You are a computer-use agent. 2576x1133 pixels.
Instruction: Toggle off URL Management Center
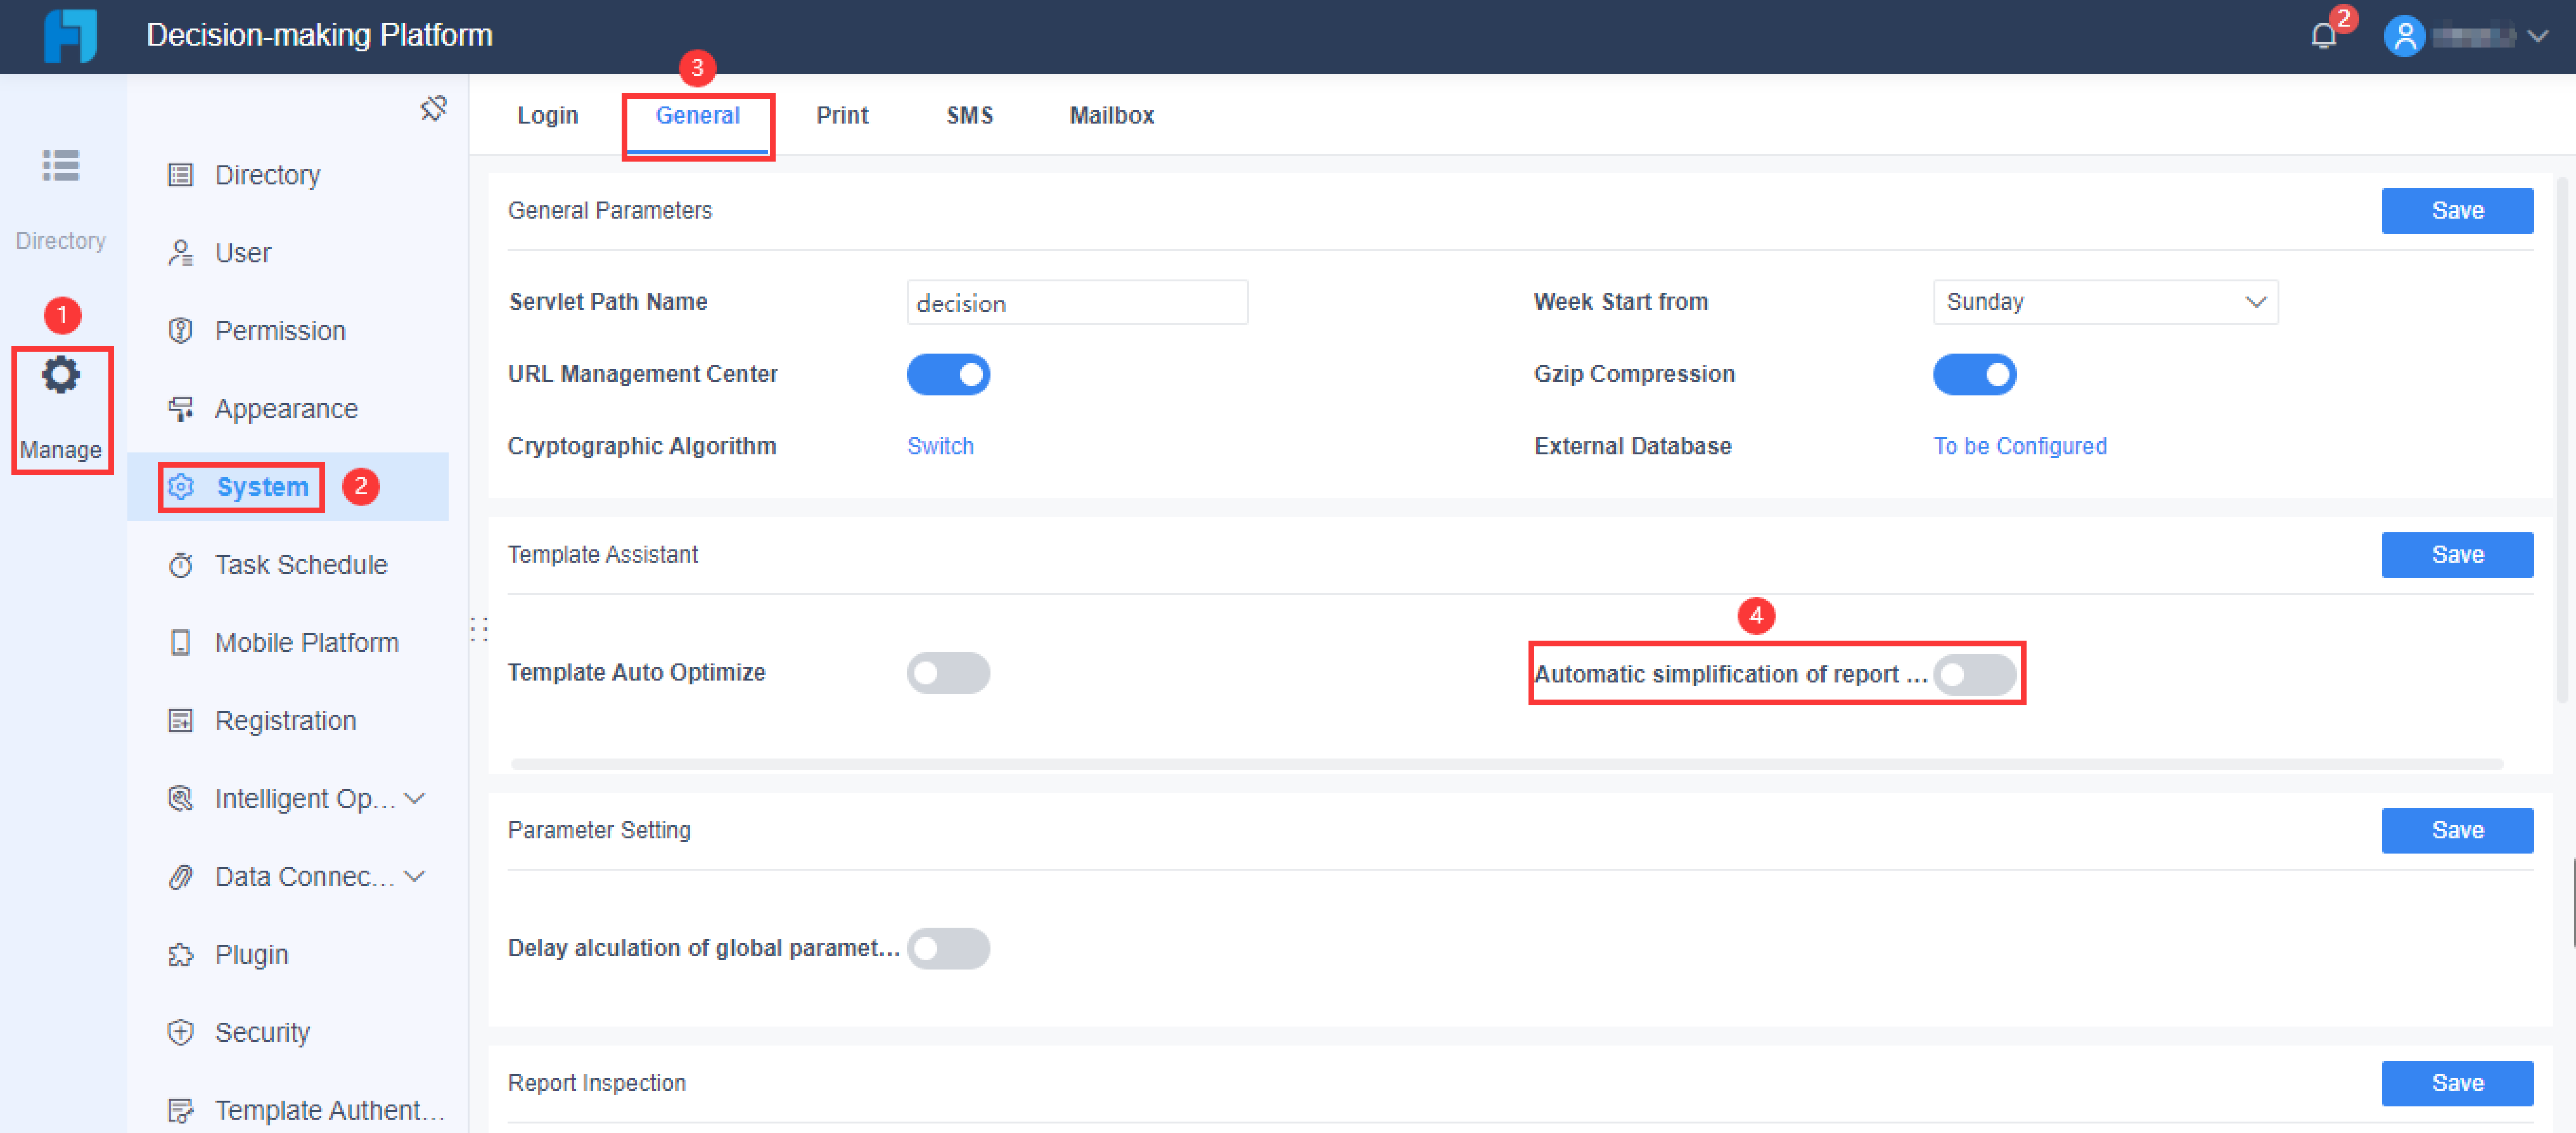coord(948,374)
